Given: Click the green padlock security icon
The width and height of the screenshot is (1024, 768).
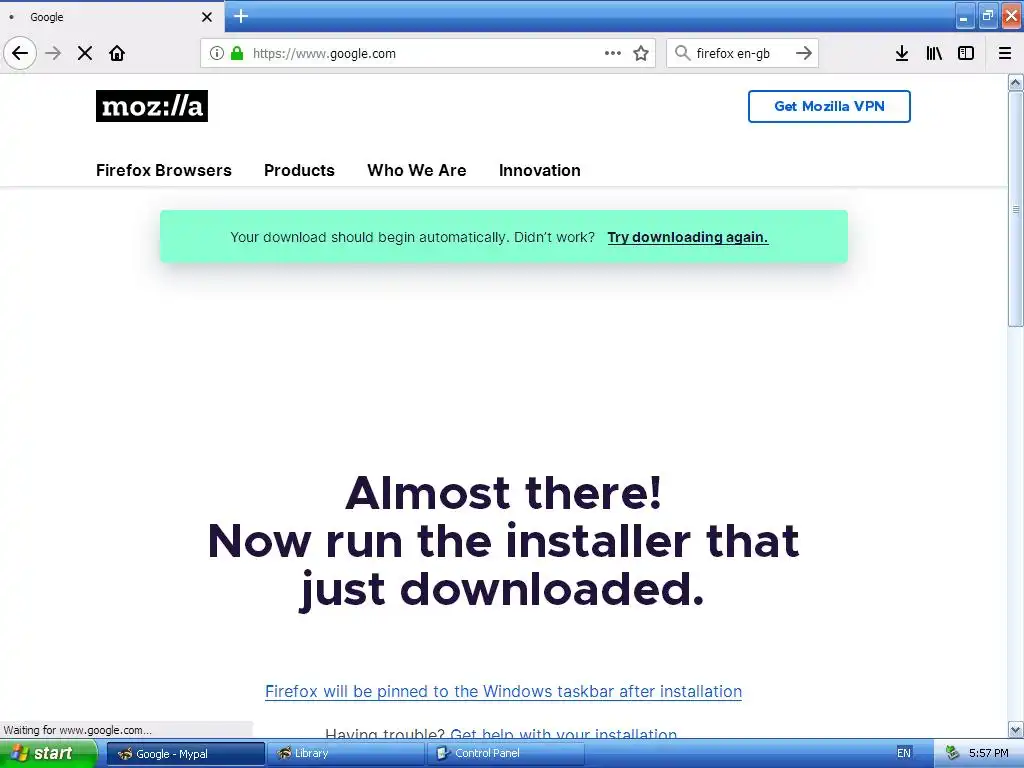Looking at the screenshot, I should (x=237, y=53).
